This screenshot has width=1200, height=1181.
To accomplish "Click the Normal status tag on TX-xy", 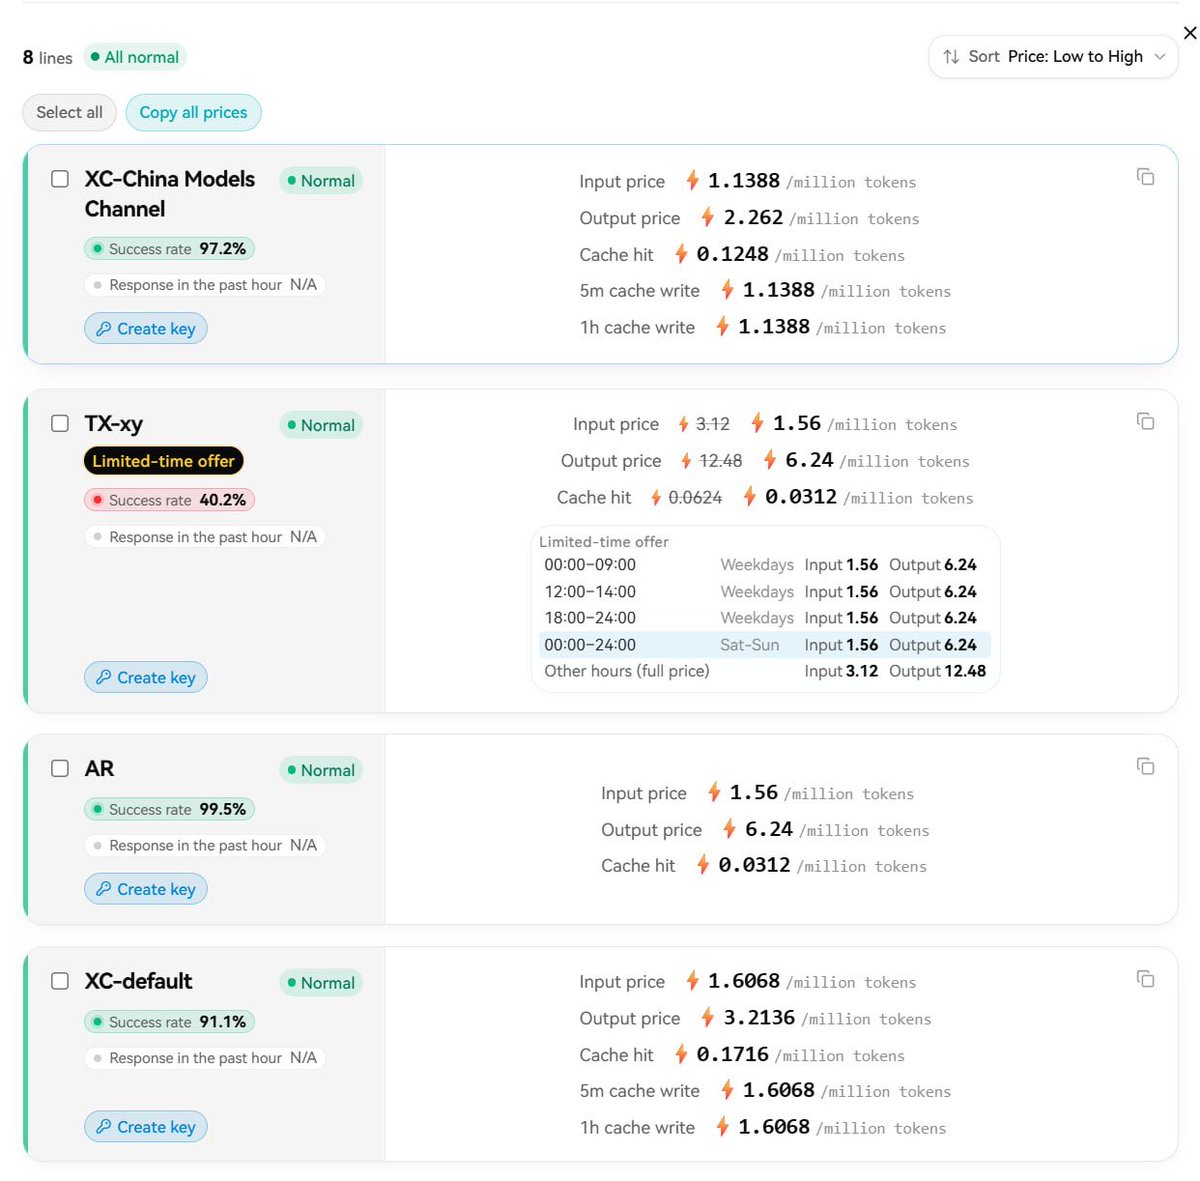I will [321, 425].
